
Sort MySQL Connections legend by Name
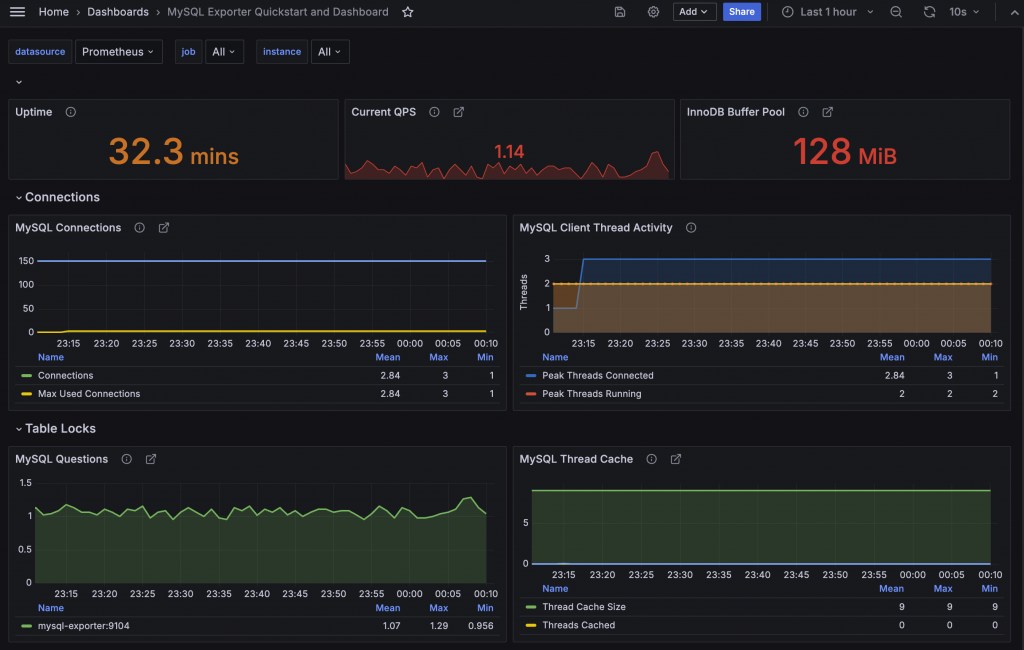[x=50, y=357]
